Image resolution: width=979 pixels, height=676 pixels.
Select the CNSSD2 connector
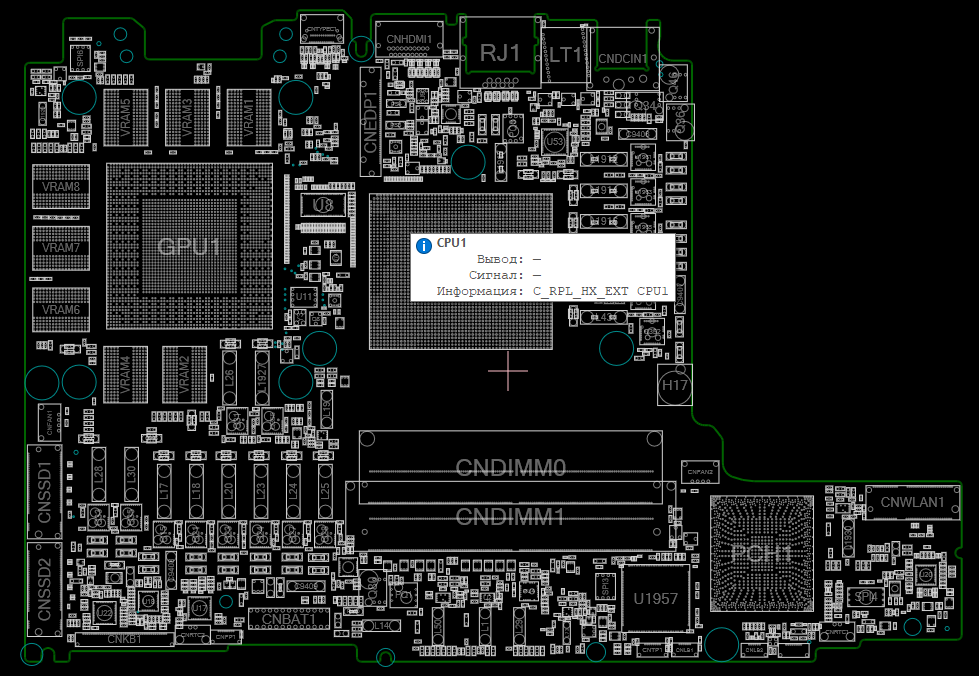(44, 588)
